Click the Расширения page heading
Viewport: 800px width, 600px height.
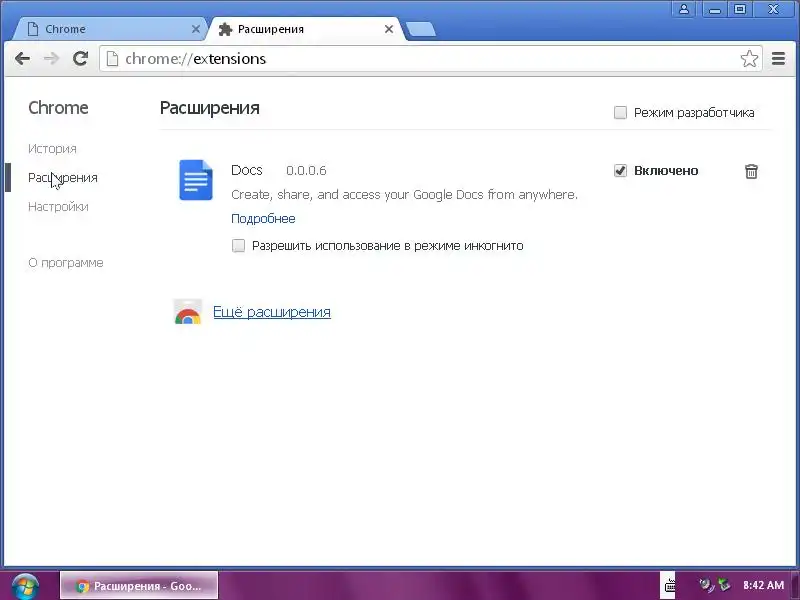[x=210, y=108]
